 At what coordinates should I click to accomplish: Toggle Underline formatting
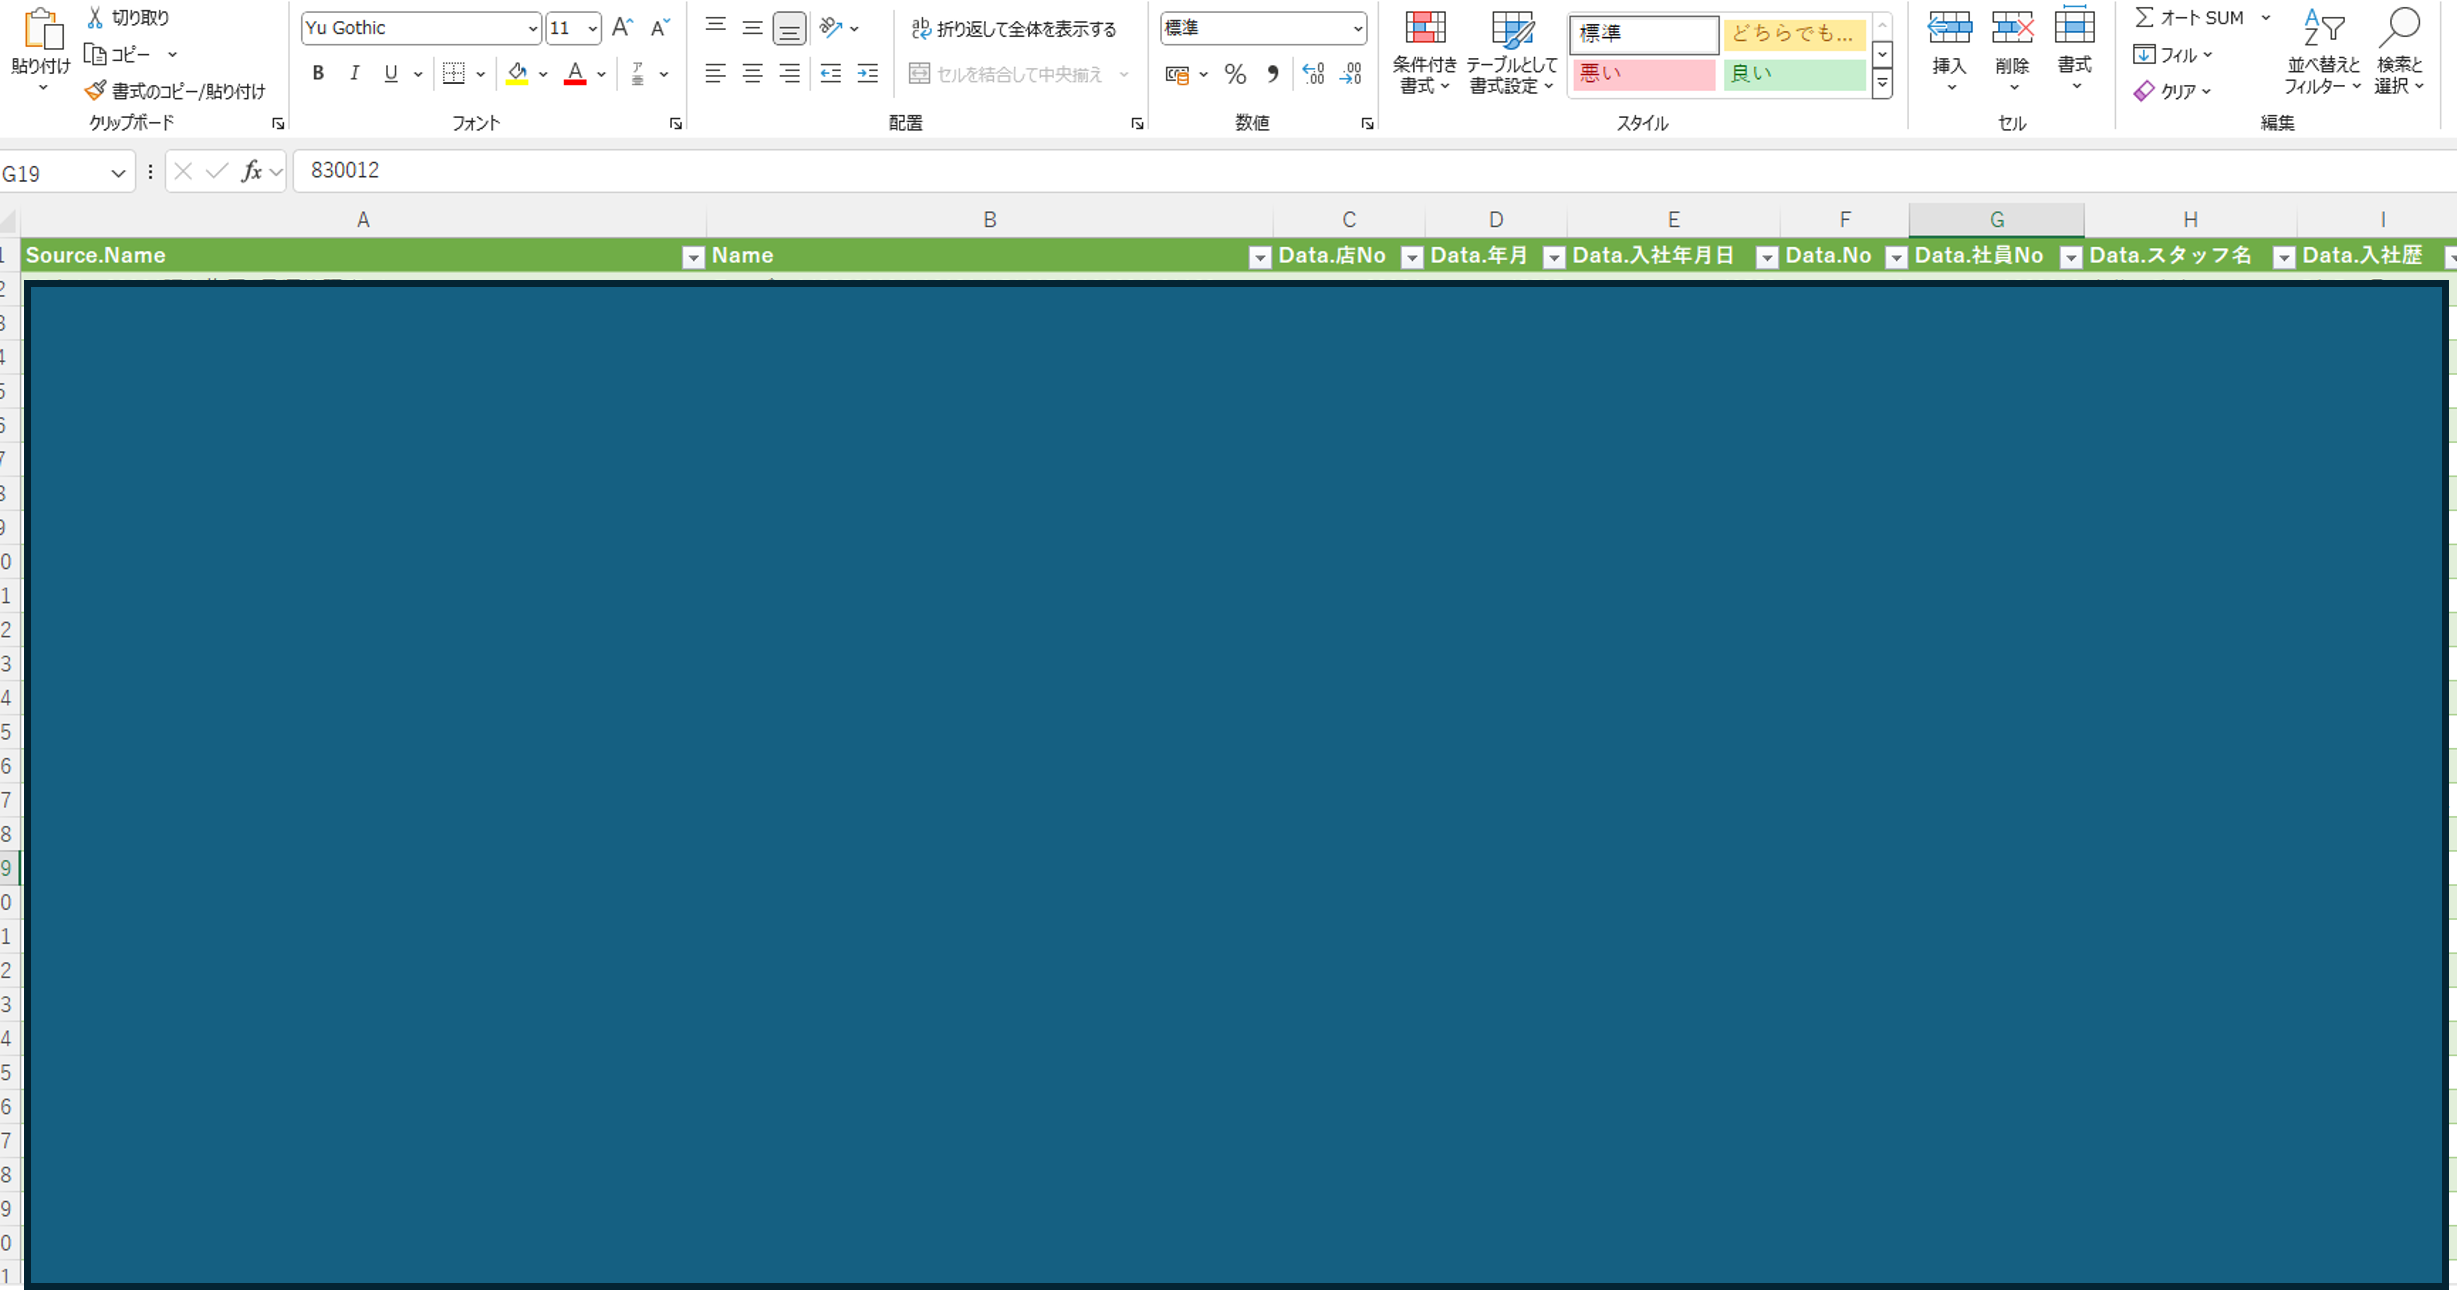click(390, 73)
